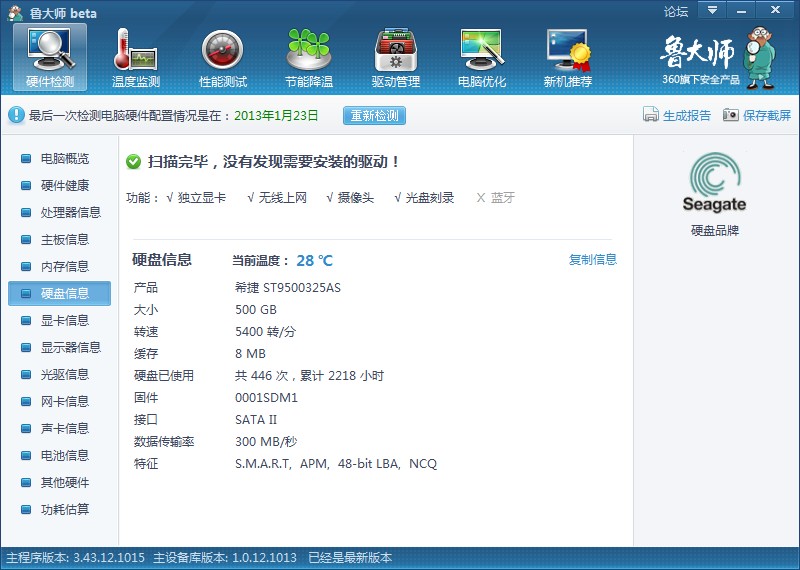Click the 主设备库版本 version in status bar
Viewport: 800px width, 570px height.
[225, 557]
